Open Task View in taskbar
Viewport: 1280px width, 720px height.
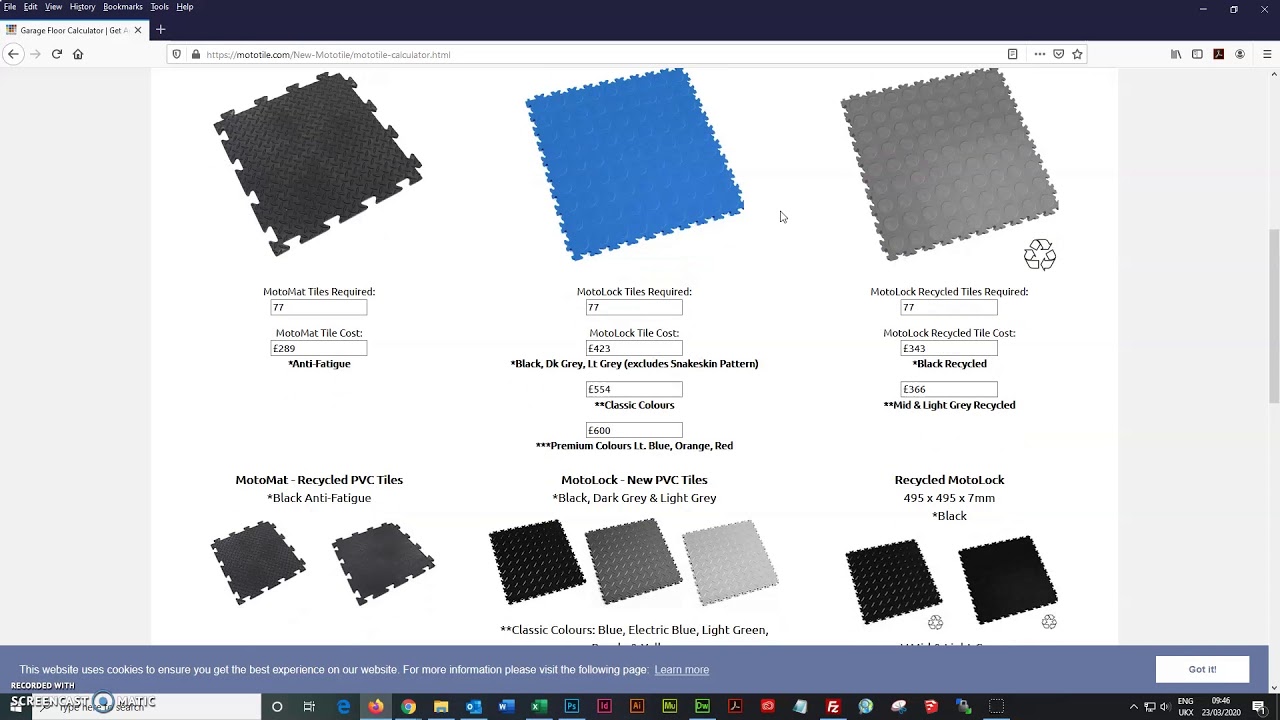[x=309, y=707]
